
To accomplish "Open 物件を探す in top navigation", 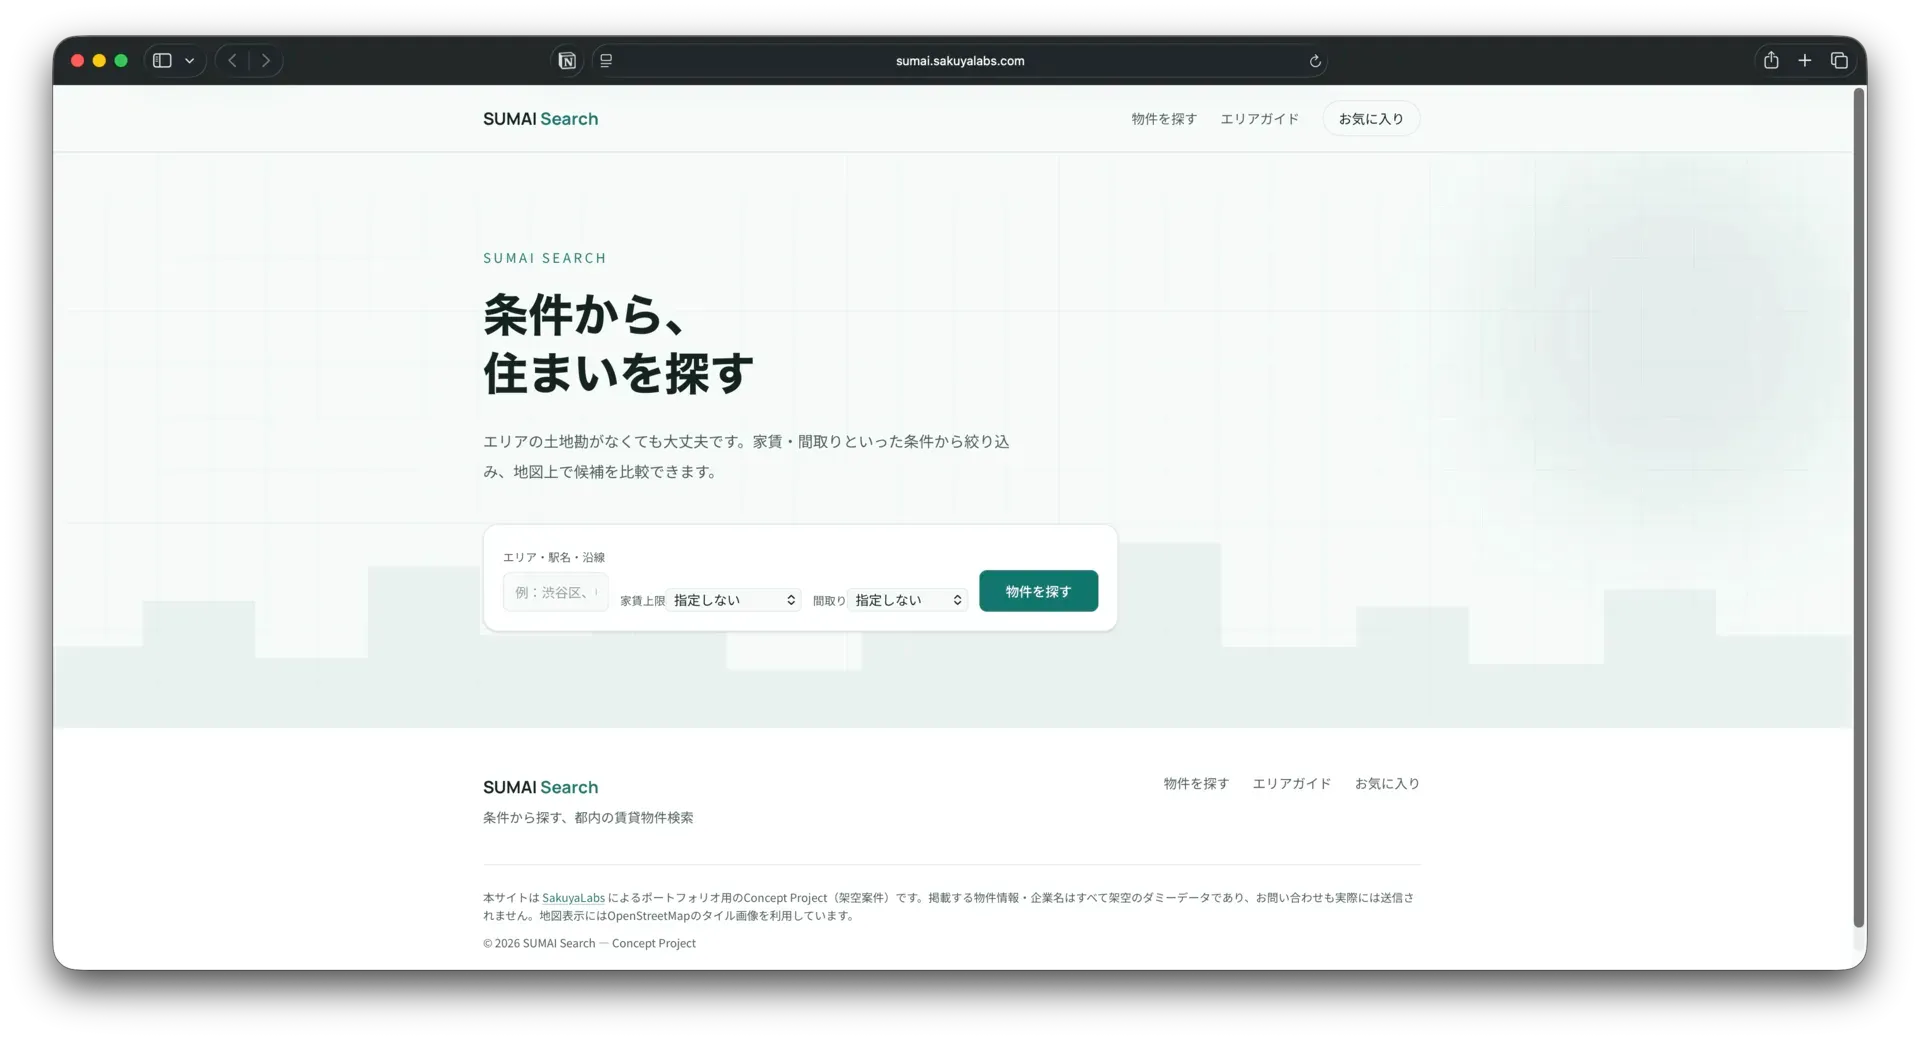I will click(x=1164, y=119).
